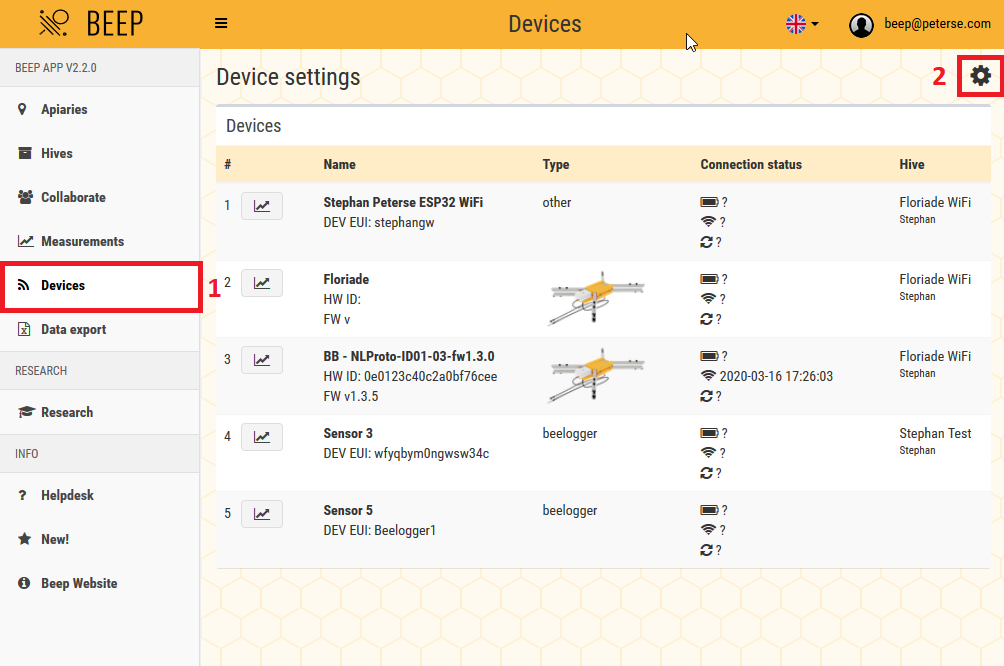Screen dimensions: 1004x666
Task: Click 'DEV EUI: wfyqbym0ngwsw34c' text
Action: coord(406,453)
